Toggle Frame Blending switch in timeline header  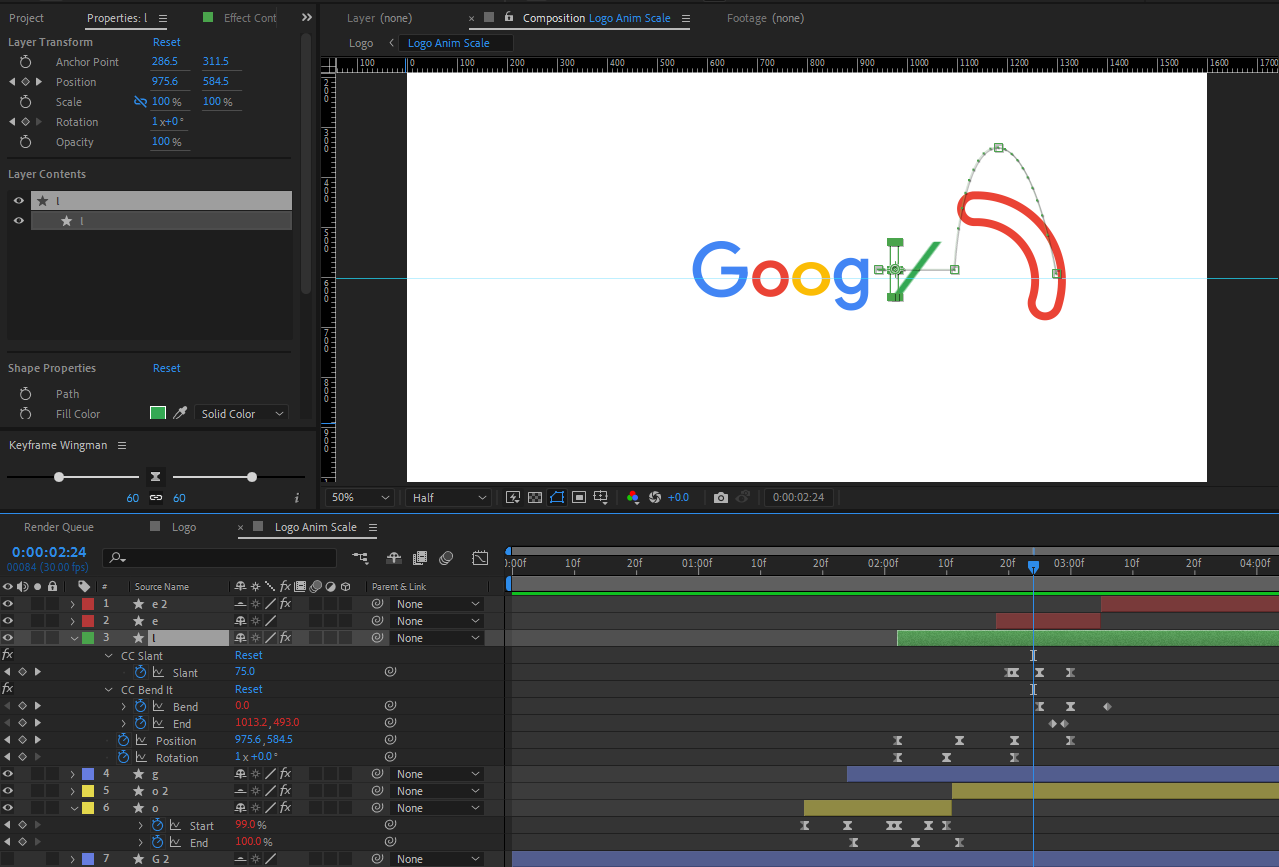pos(419,558)
